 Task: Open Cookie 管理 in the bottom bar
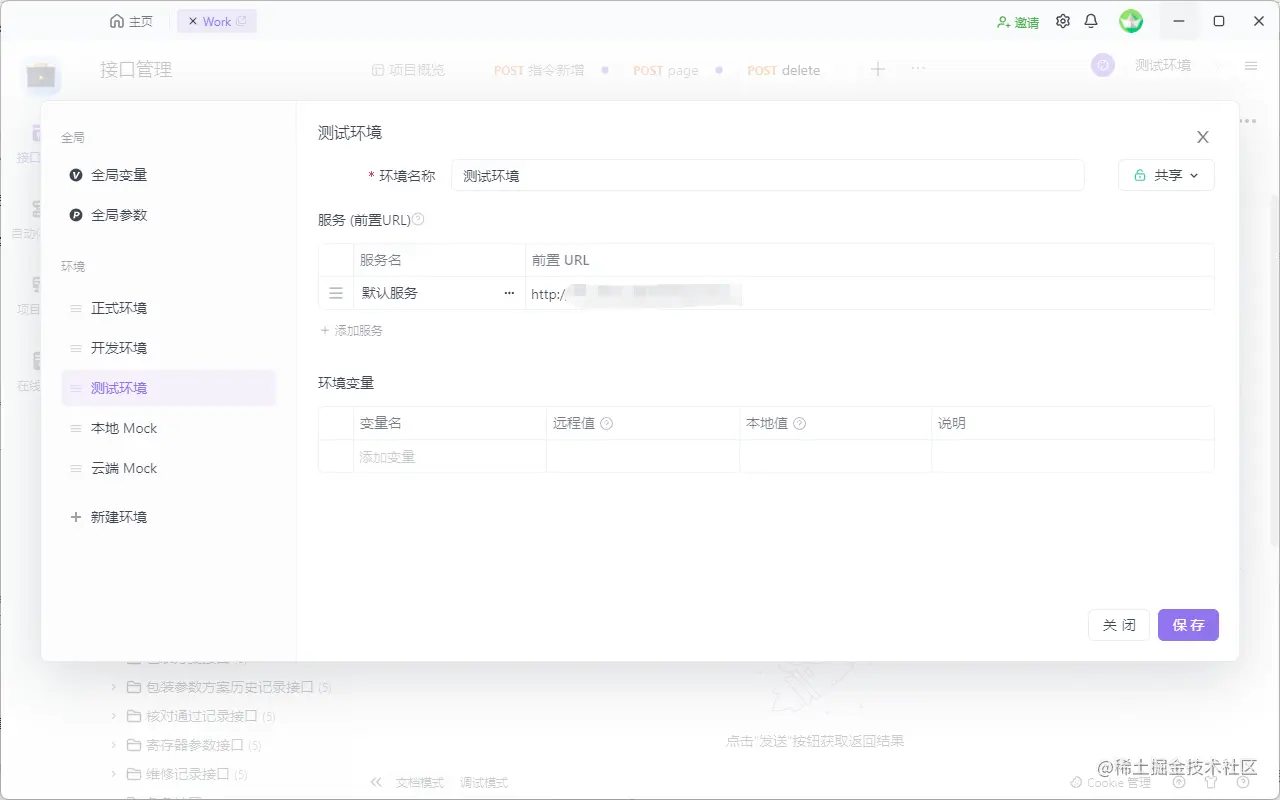[x=1111, y=783]
